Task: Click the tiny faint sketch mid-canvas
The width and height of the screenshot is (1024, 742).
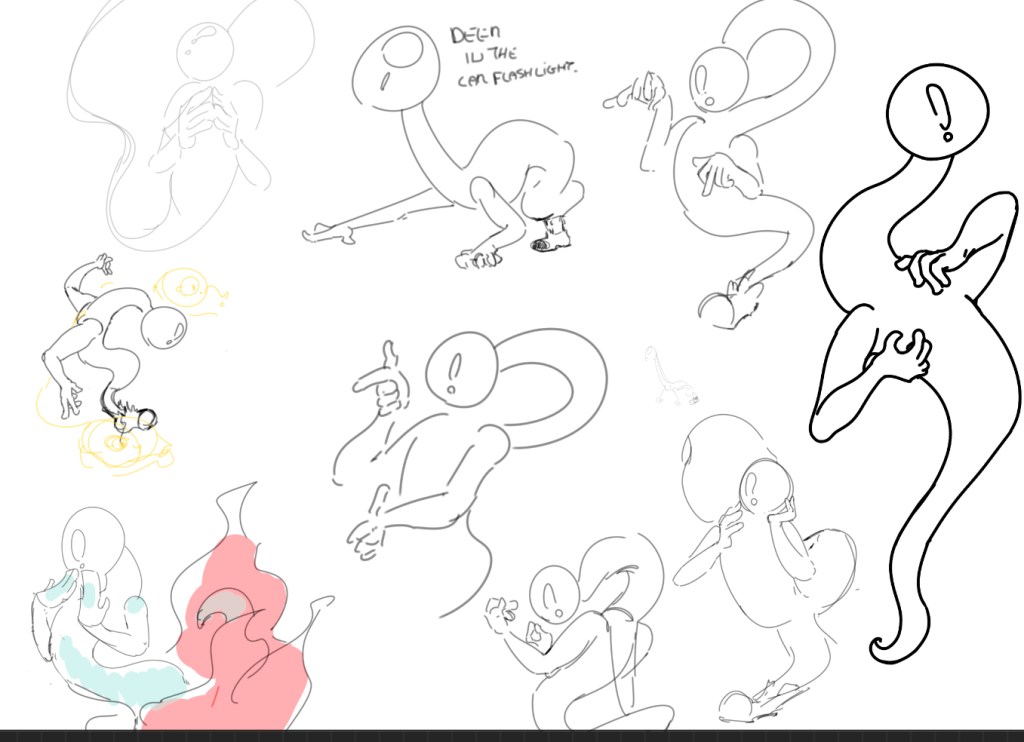Action: pos(671,379)
